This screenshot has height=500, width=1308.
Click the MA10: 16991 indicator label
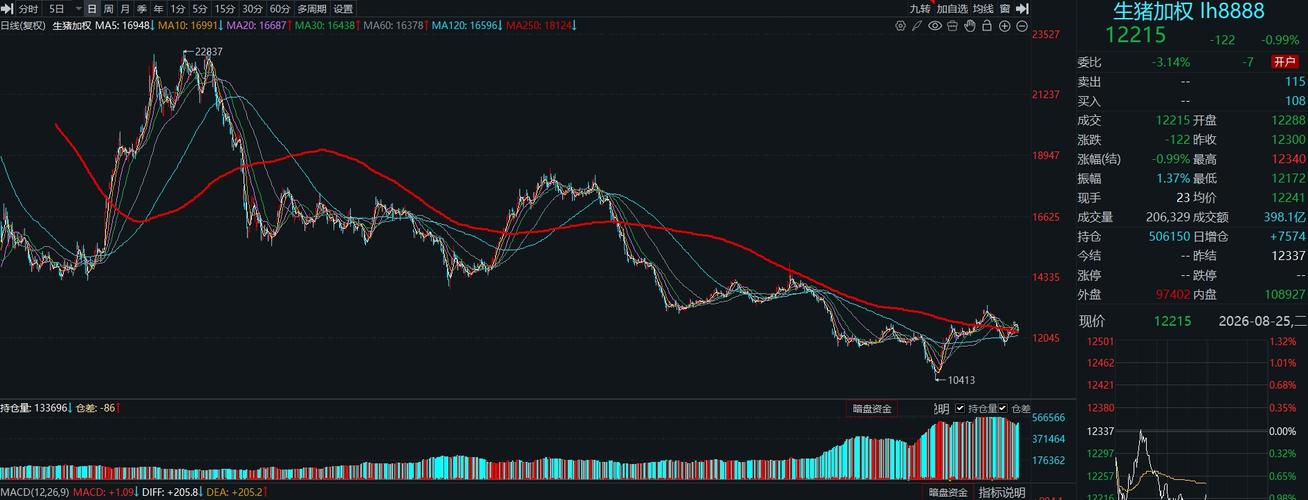(190, 26)
